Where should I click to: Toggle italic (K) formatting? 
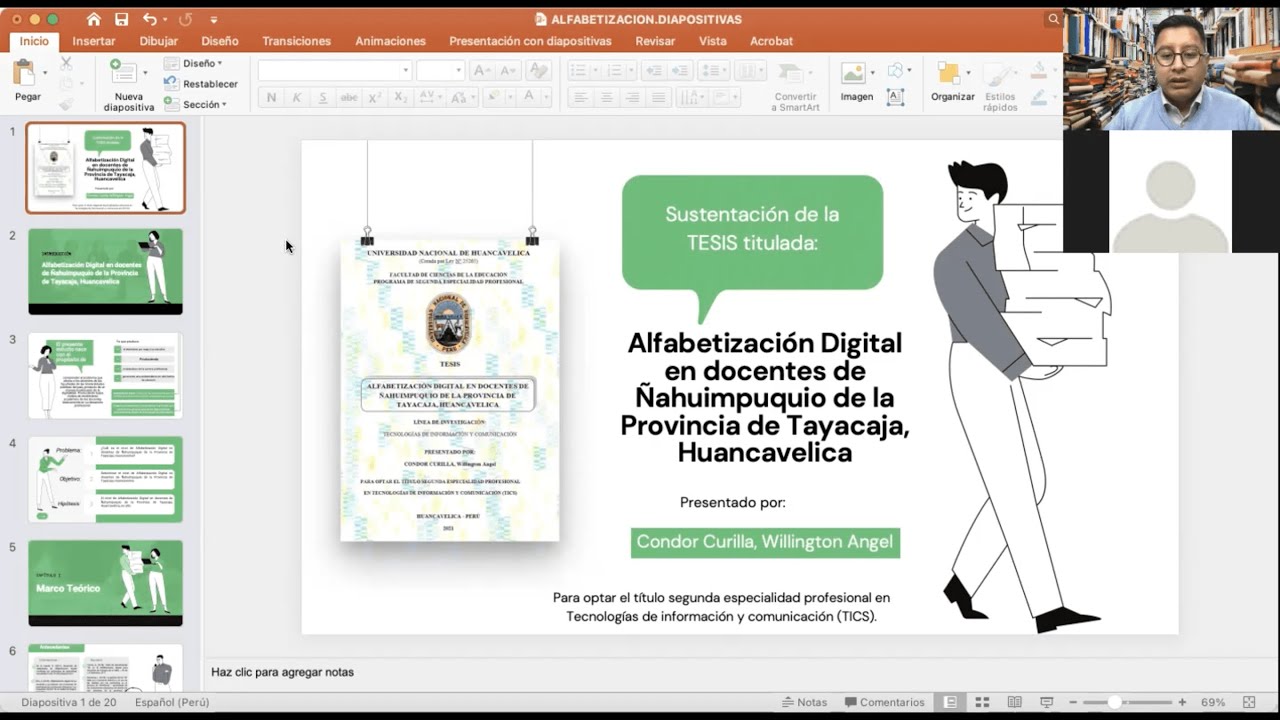click(x=297, y=97)
